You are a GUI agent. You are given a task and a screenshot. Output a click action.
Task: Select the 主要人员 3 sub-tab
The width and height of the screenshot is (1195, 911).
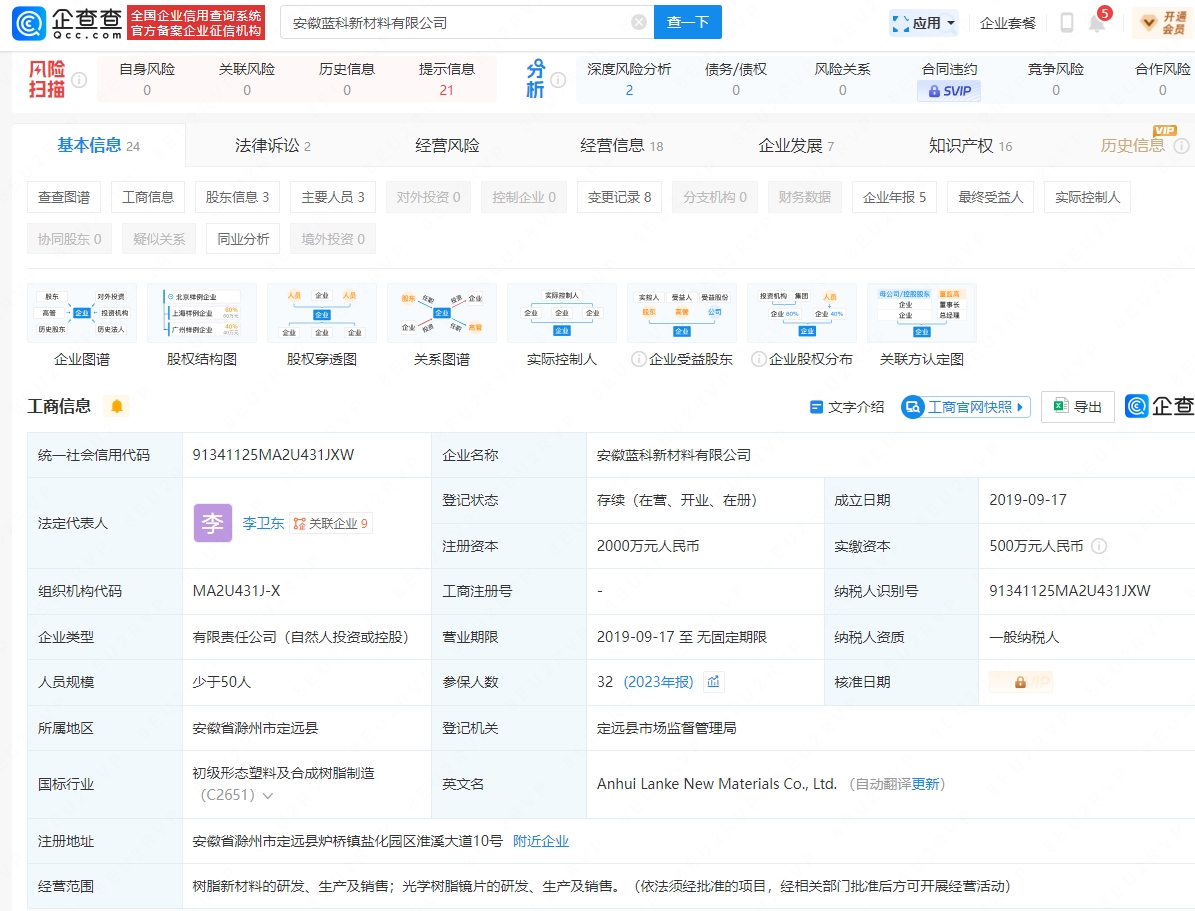pyautogui.click(x=333, y=197)
